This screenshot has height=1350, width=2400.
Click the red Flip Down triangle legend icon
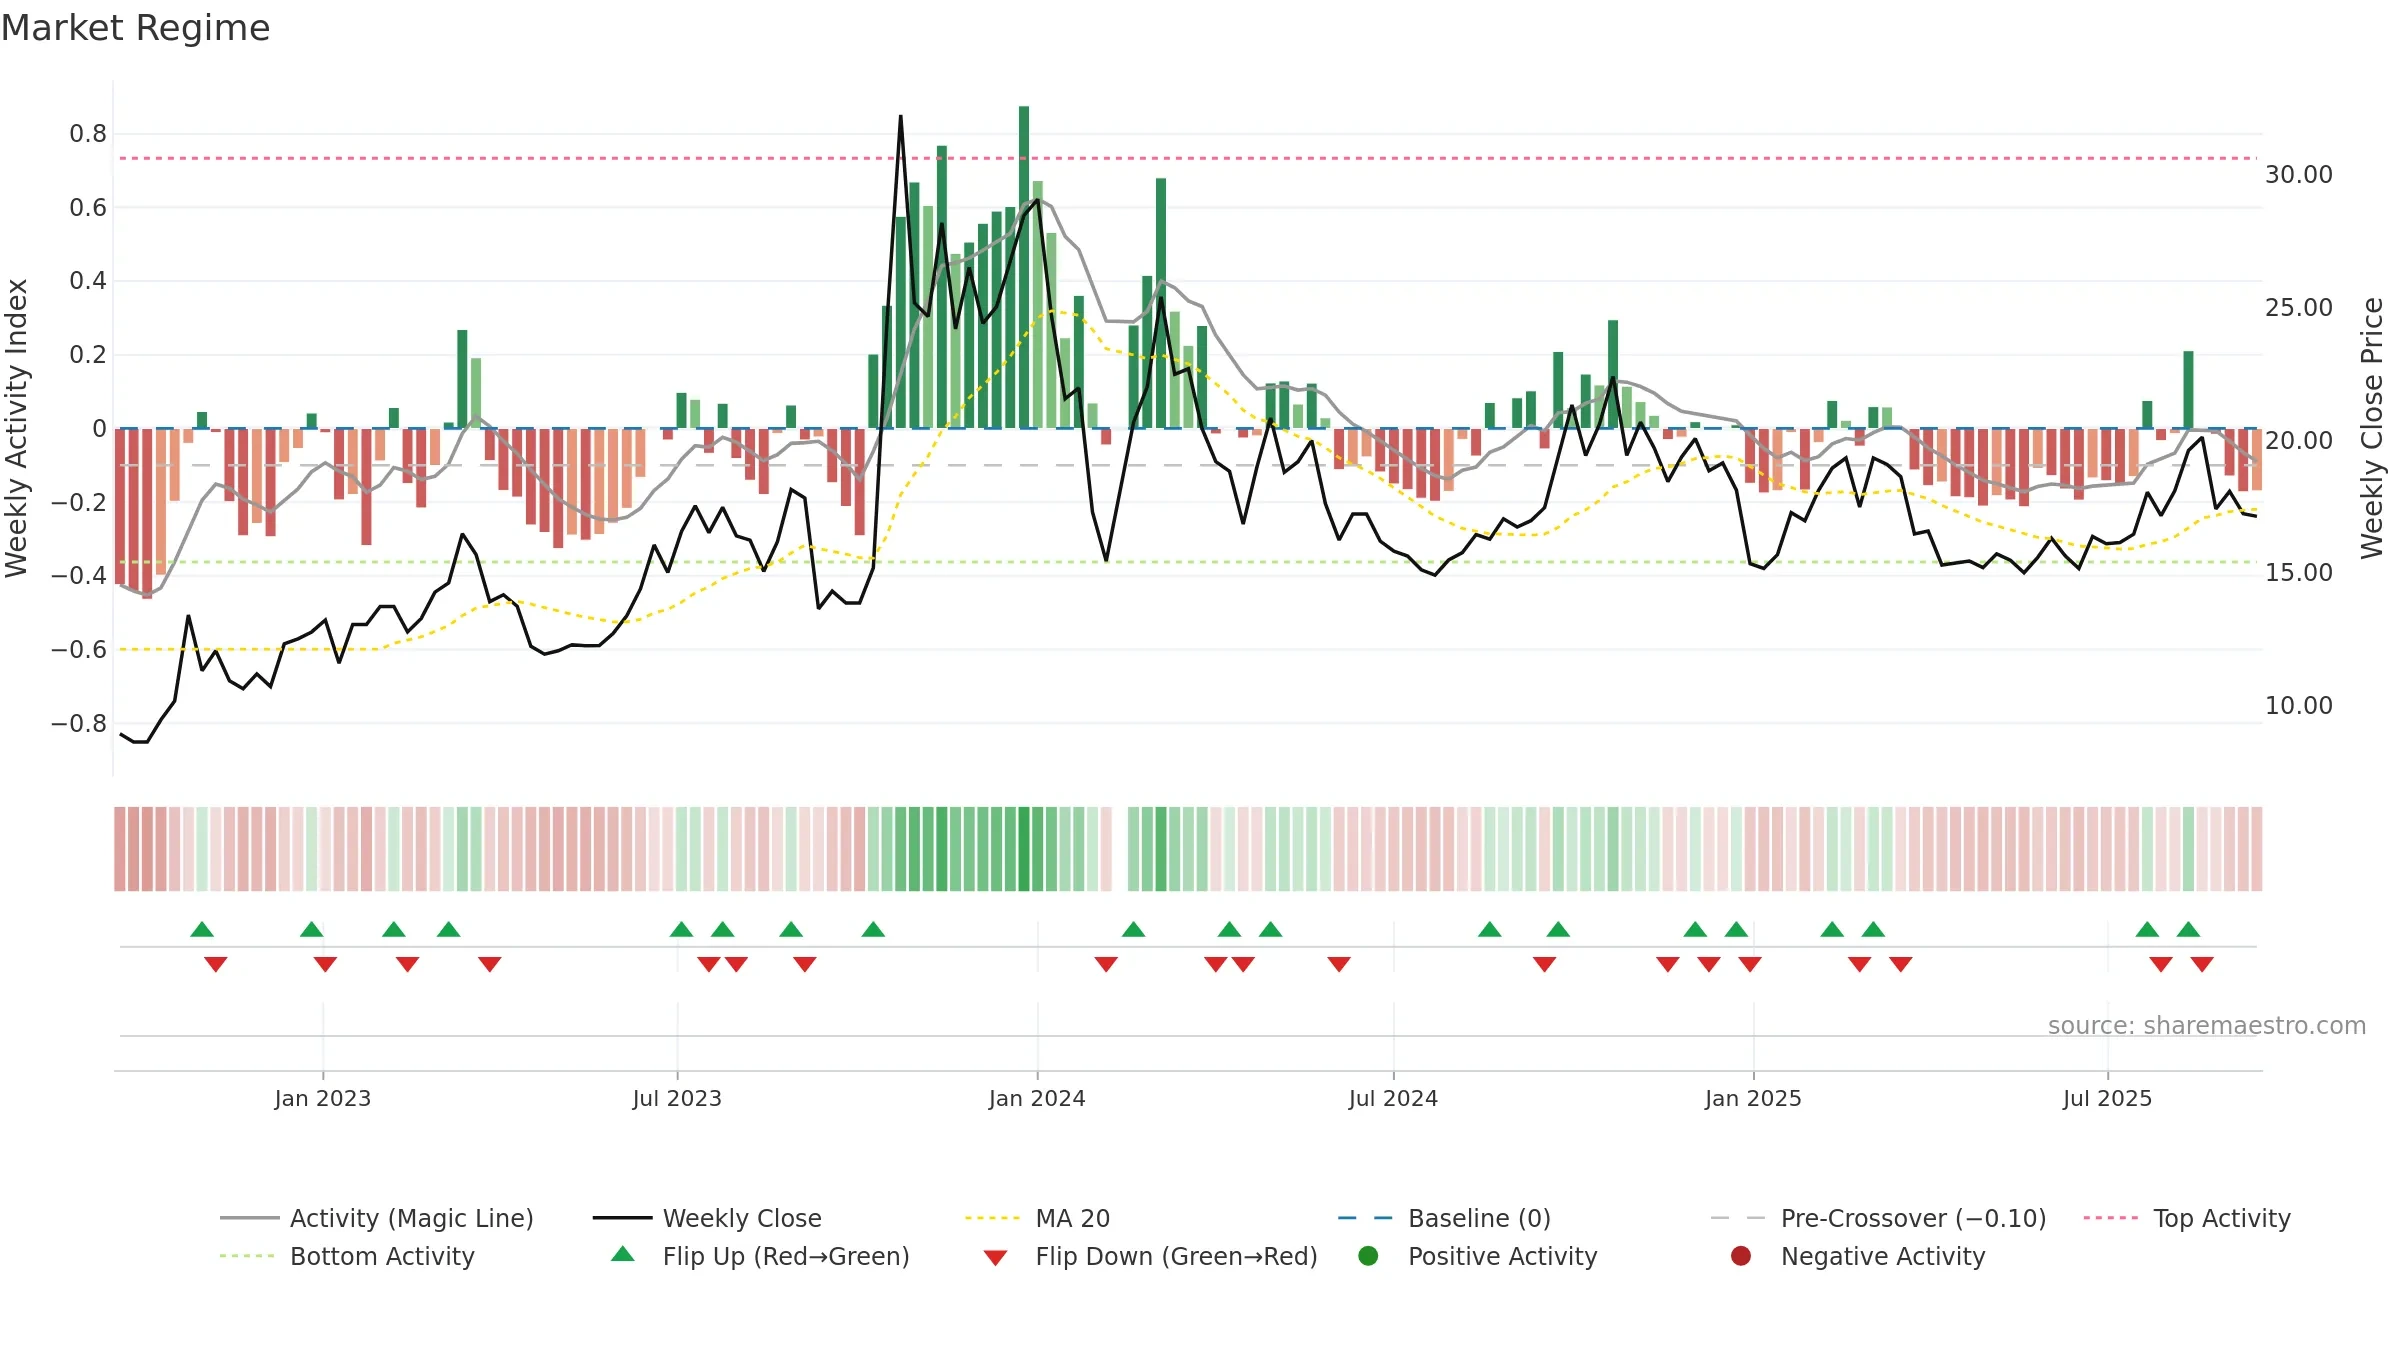click(x=995, y=1258)
